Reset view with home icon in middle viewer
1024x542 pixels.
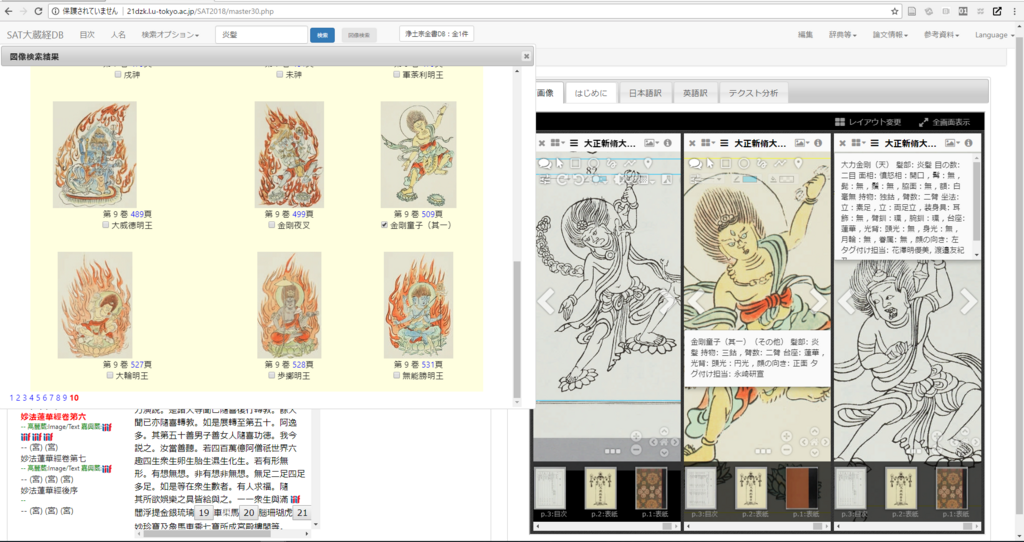pyautogui.click(x=814, y=441)
